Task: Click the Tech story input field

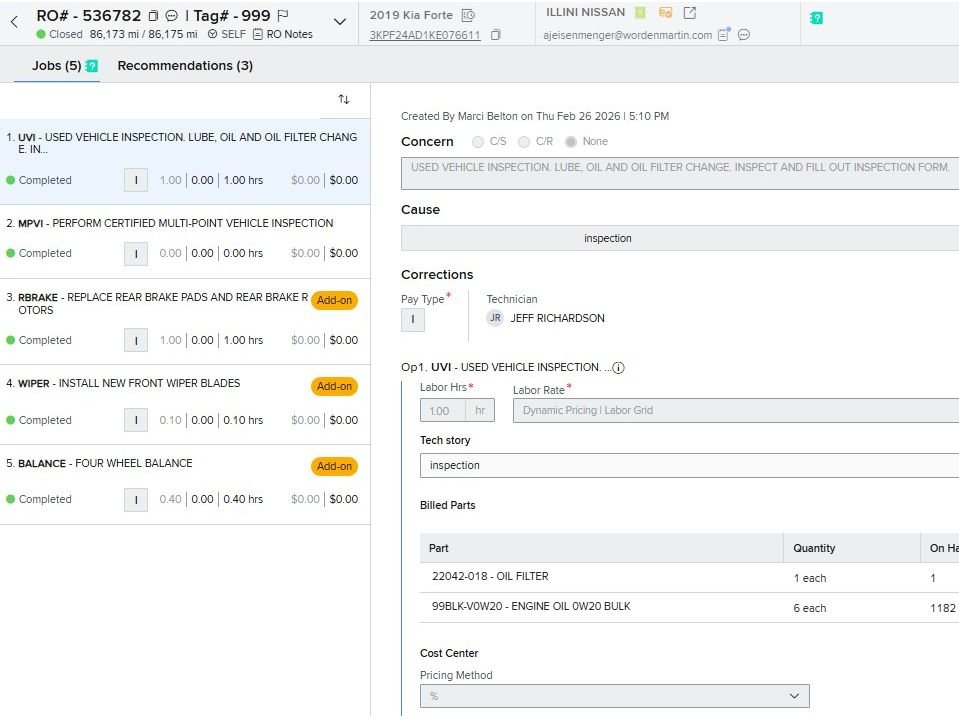Action: pyautogui.click(x=689, y=465)
